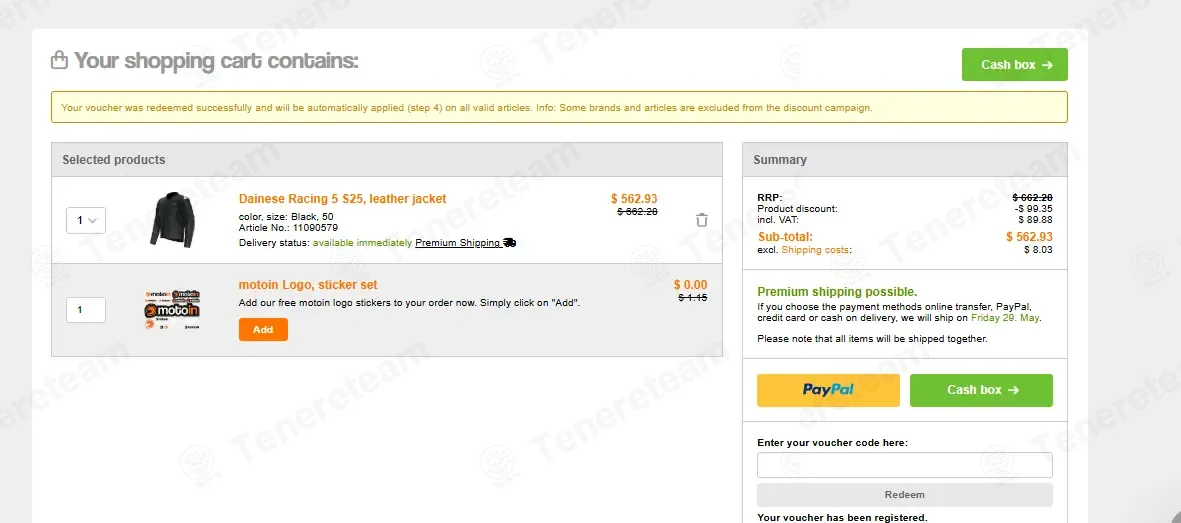Click the top Cash box button
Image resolution: width=1181 pixels, height=523 pixels.
[1015, 65]
